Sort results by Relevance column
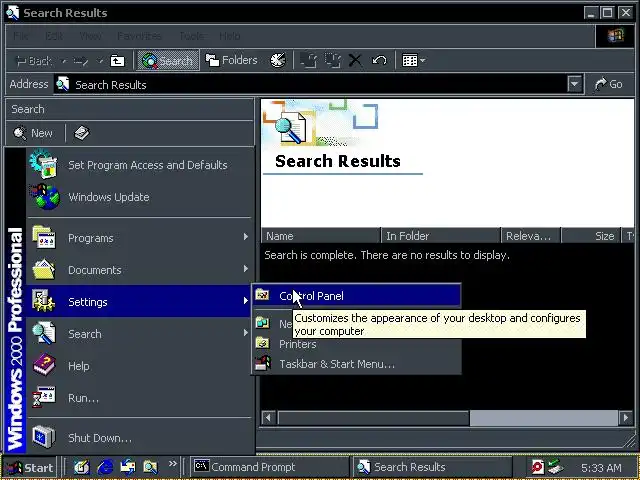640x480 pixels. 531,236
